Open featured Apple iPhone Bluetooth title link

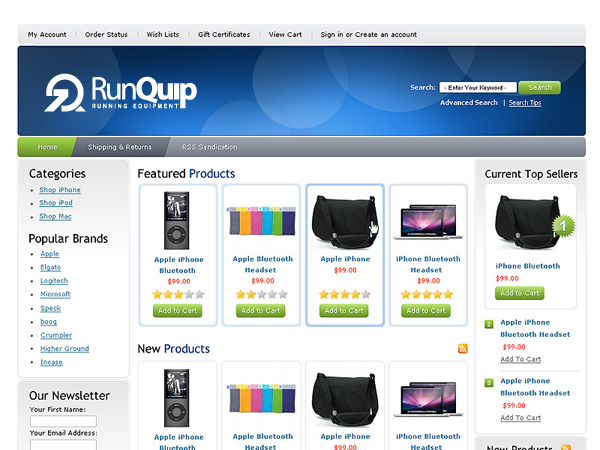(x=178, y=265)
